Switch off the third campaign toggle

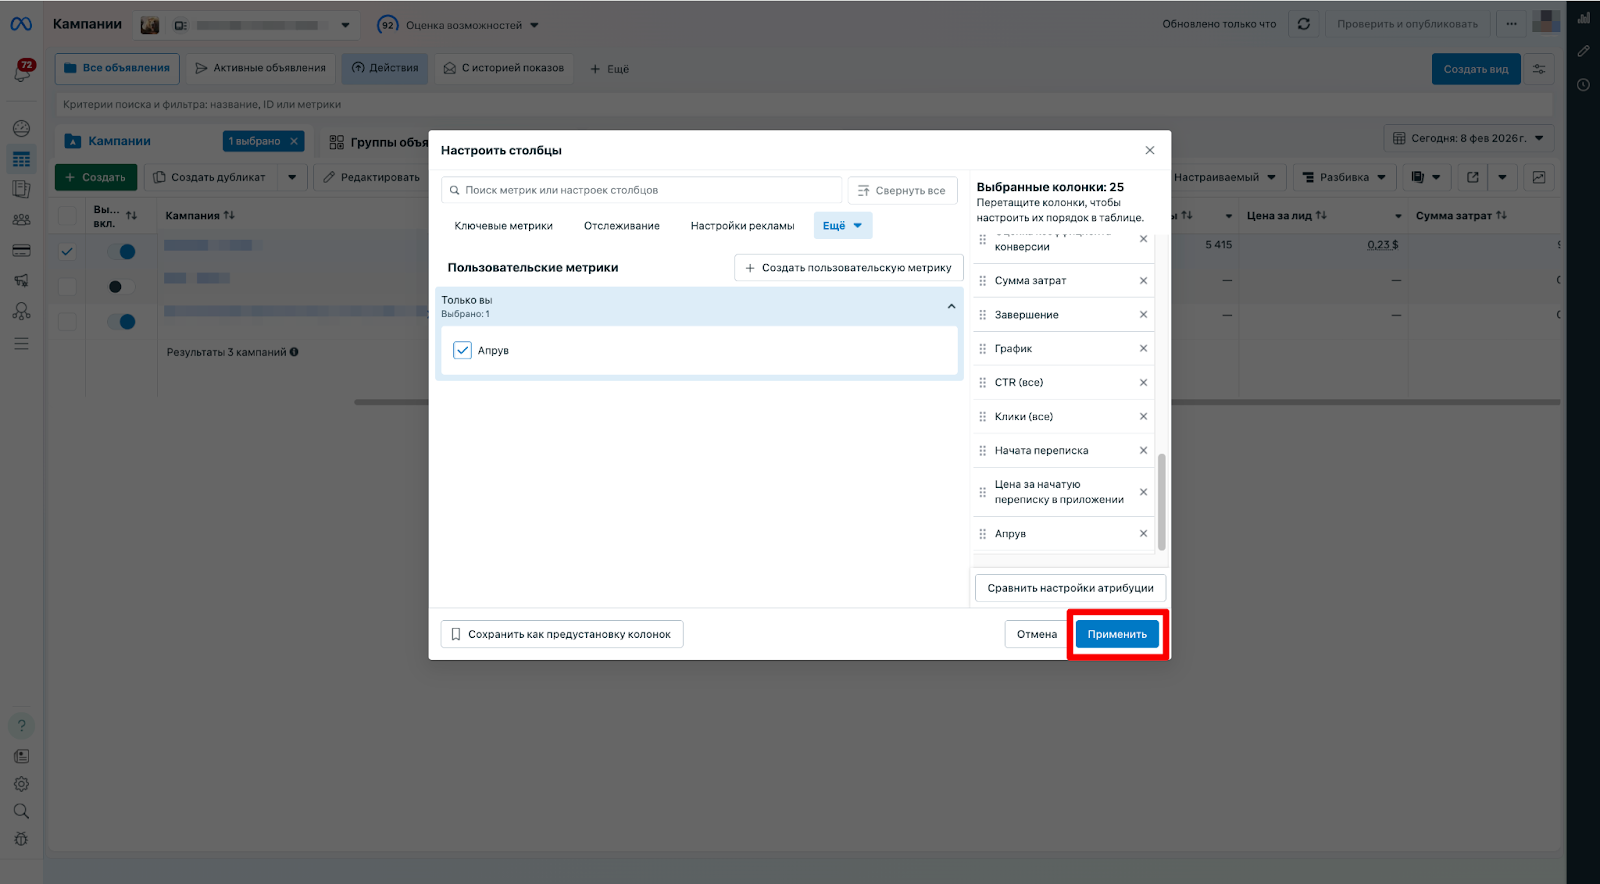[121, 322]
